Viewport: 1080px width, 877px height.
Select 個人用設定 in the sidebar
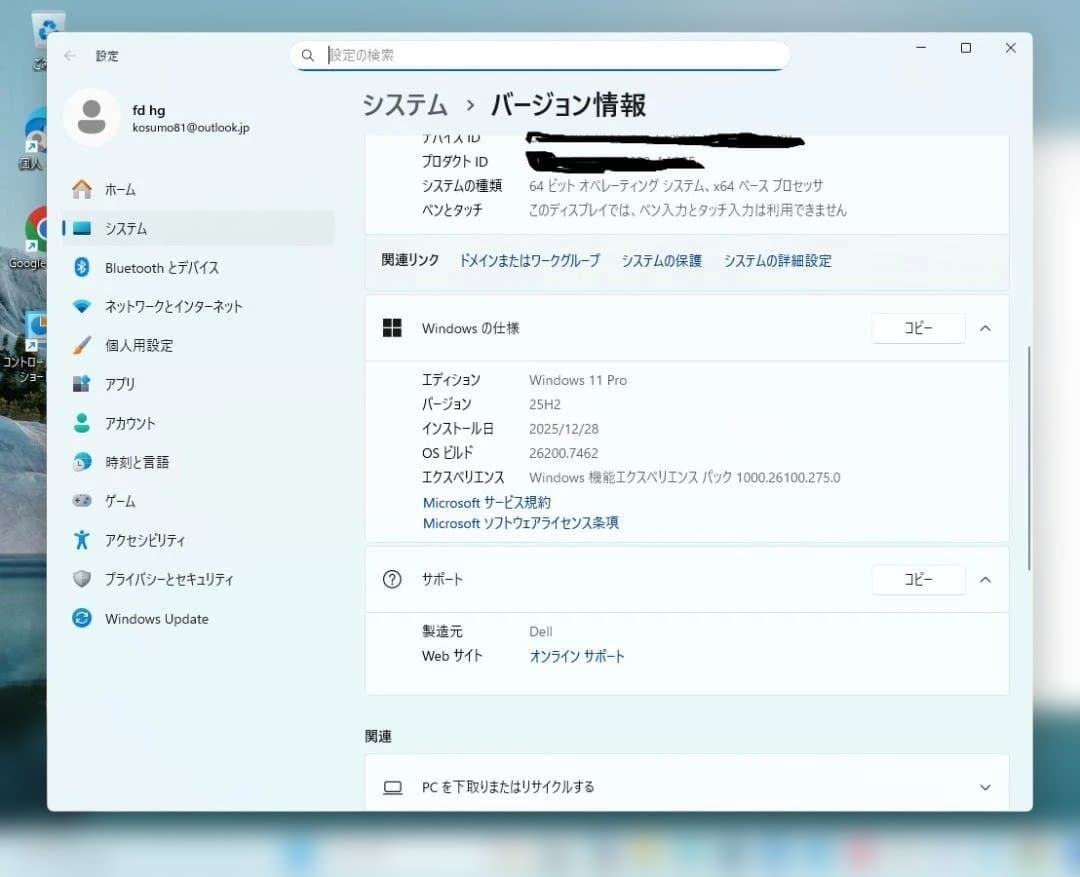point(138,345)
